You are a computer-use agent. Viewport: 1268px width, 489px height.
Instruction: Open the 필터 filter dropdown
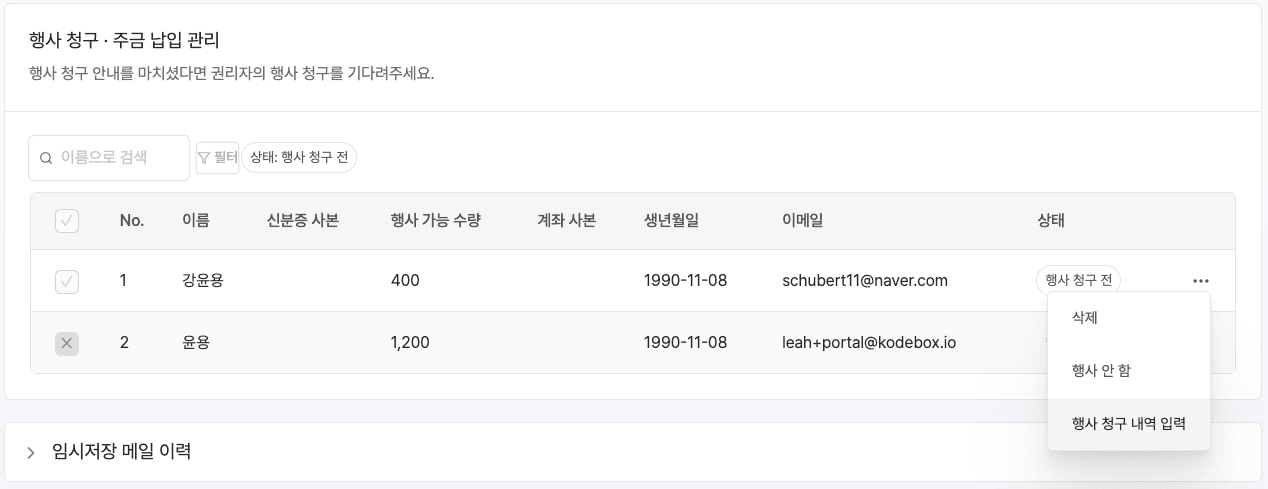pyautogui.click(x=217, y=158)
